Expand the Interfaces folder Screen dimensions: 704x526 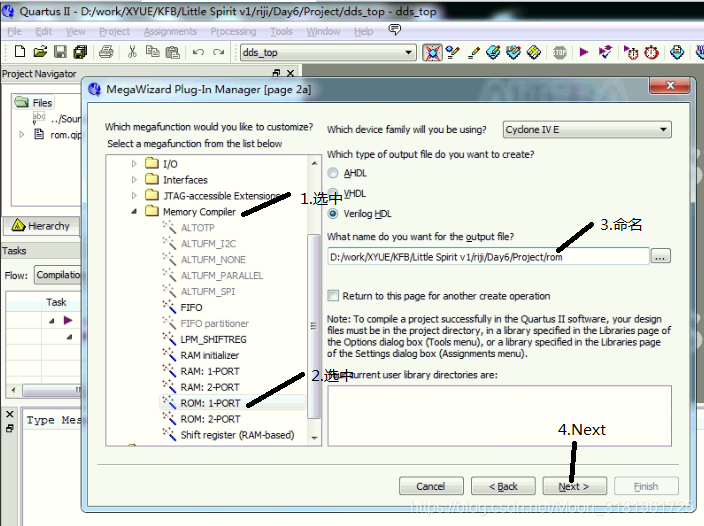[x=134, y=180]
